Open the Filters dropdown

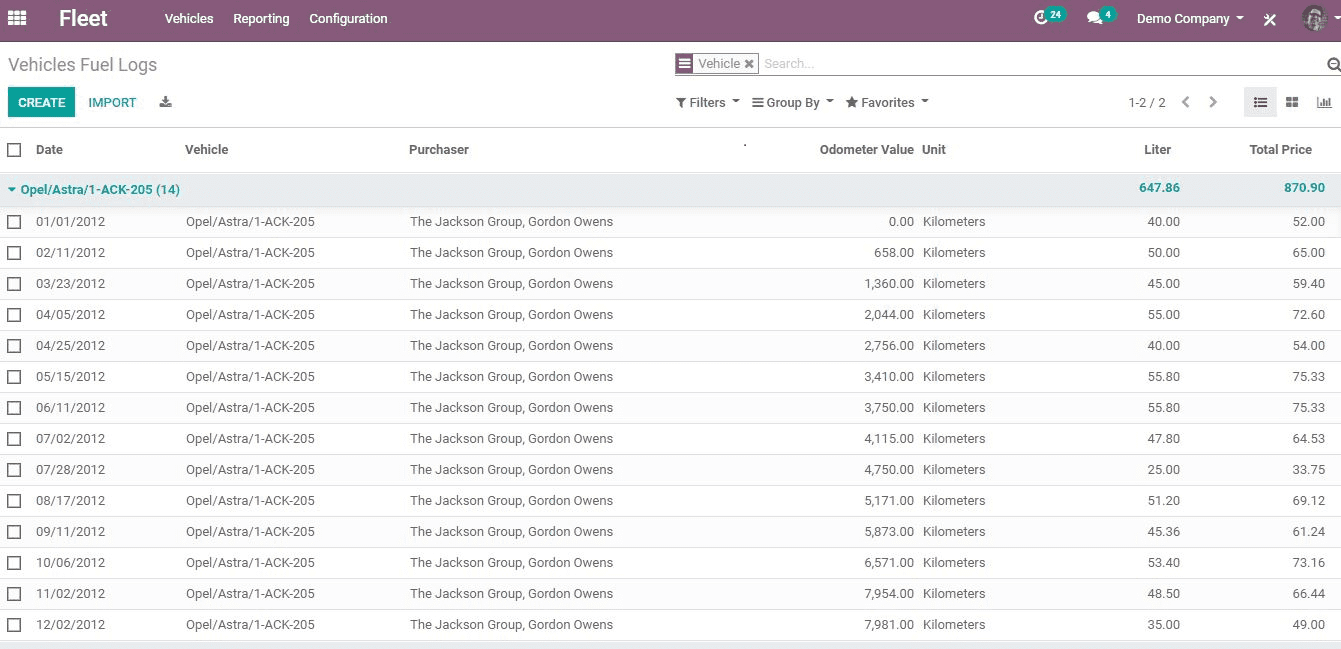708,102
